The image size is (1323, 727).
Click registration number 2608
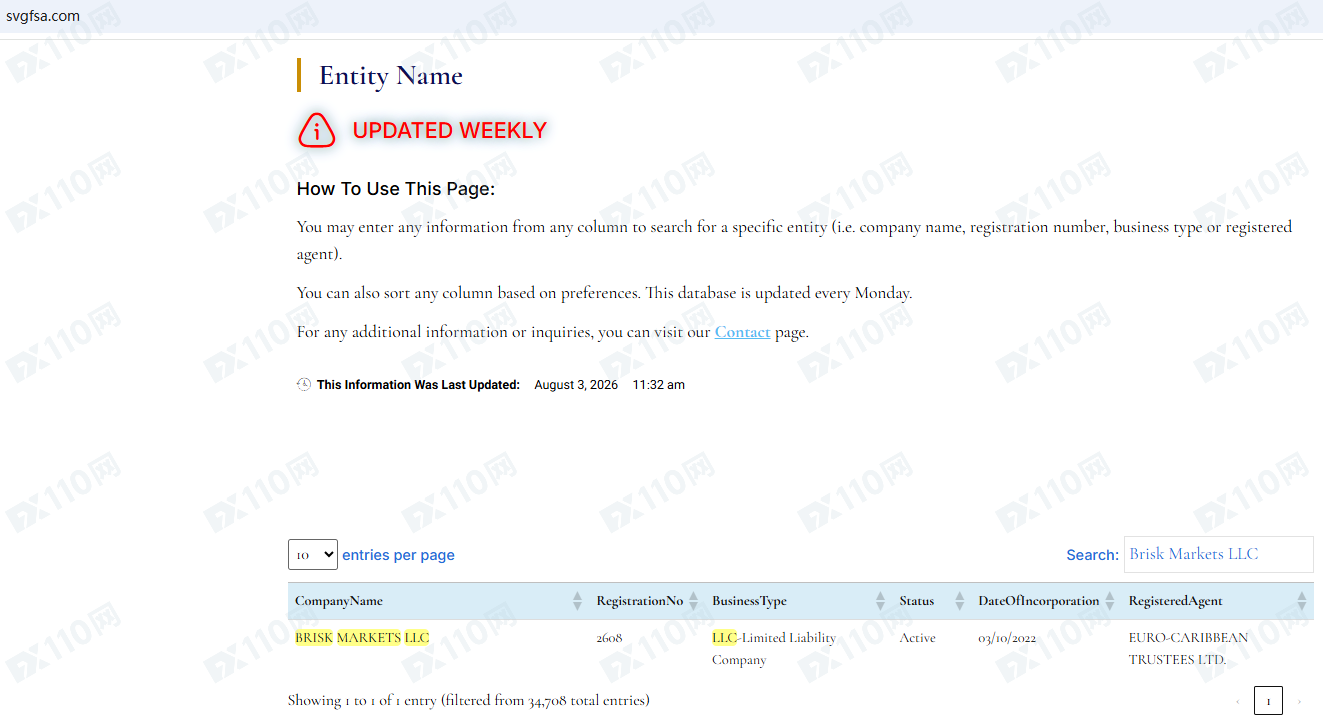pos(609,638)
